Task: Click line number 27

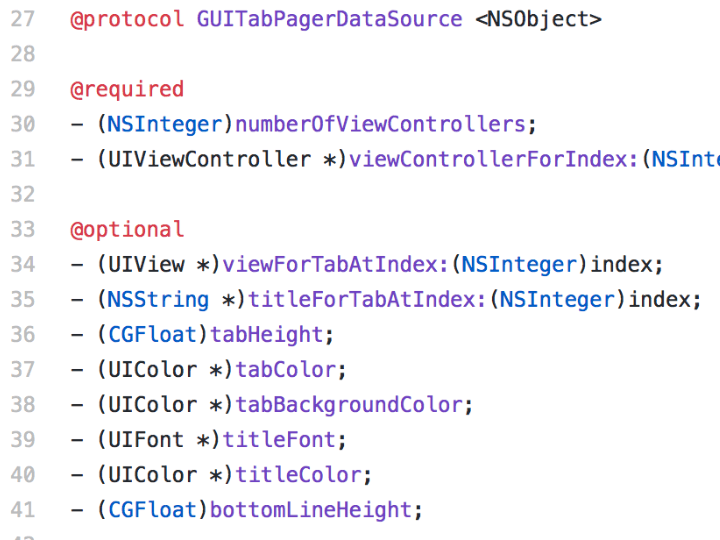Action: click(22, 20)
